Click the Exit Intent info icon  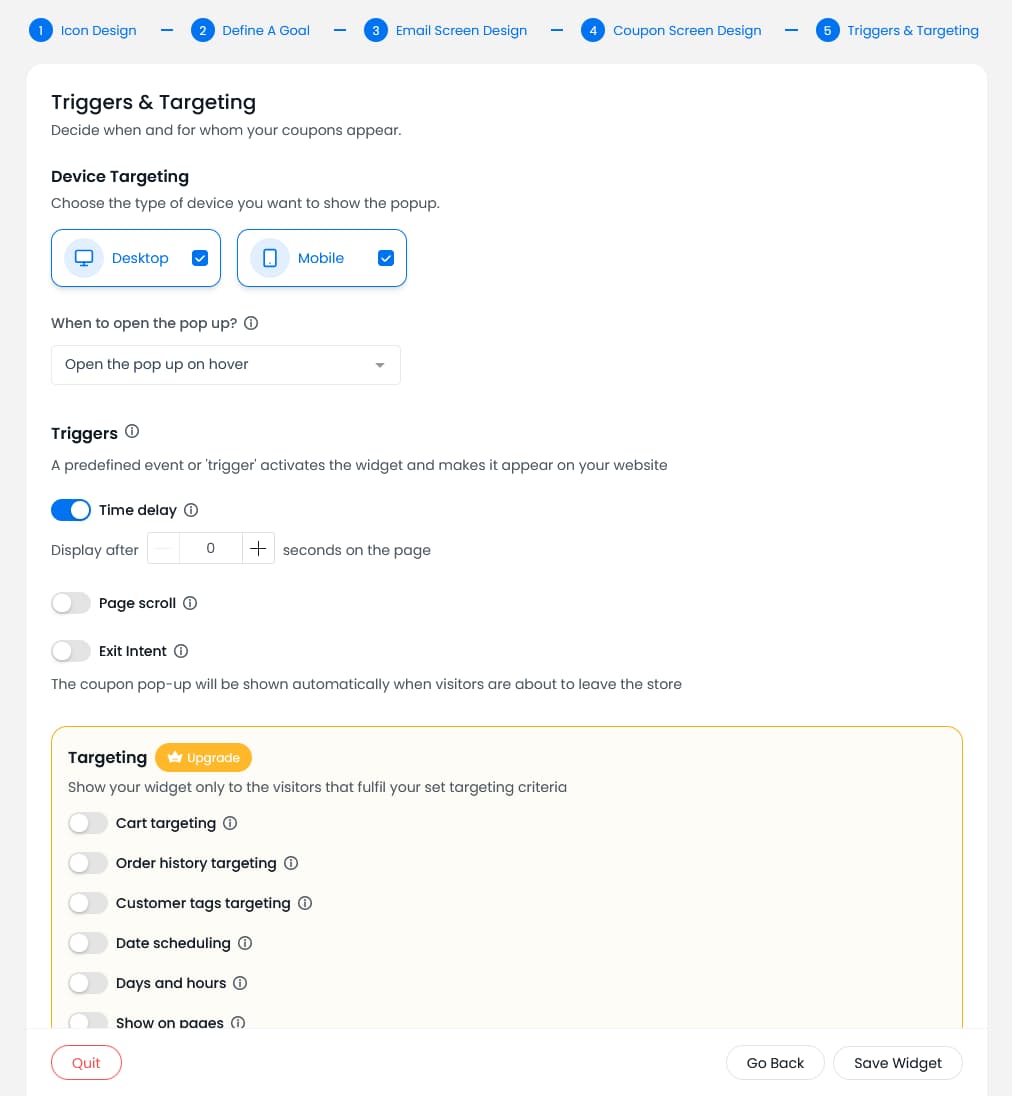coord(181,651)
